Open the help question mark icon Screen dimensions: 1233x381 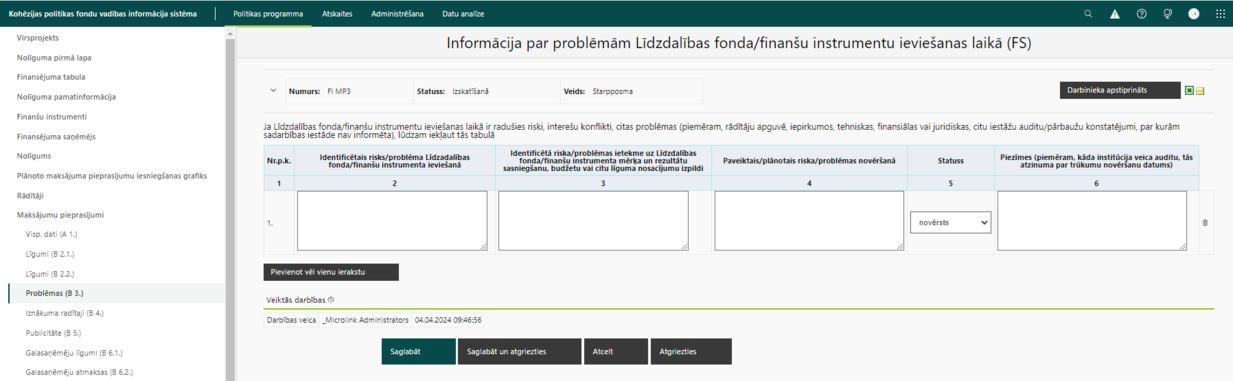(1142, 14)
